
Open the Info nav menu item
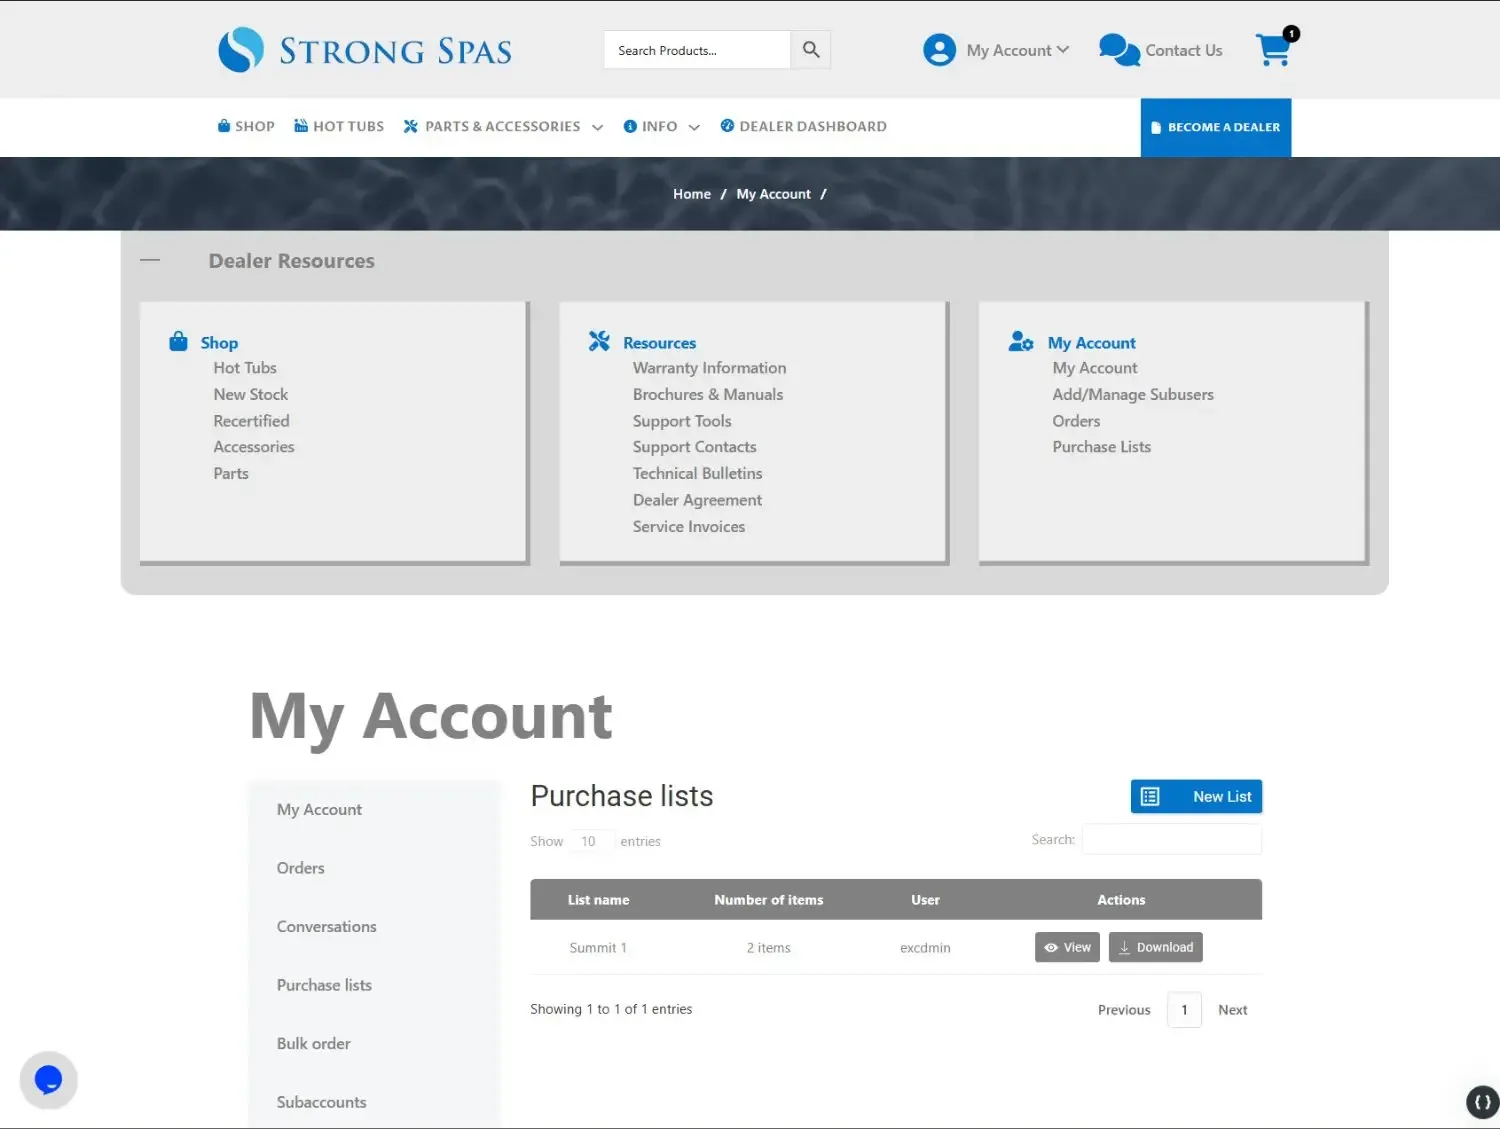click(650, 126)
